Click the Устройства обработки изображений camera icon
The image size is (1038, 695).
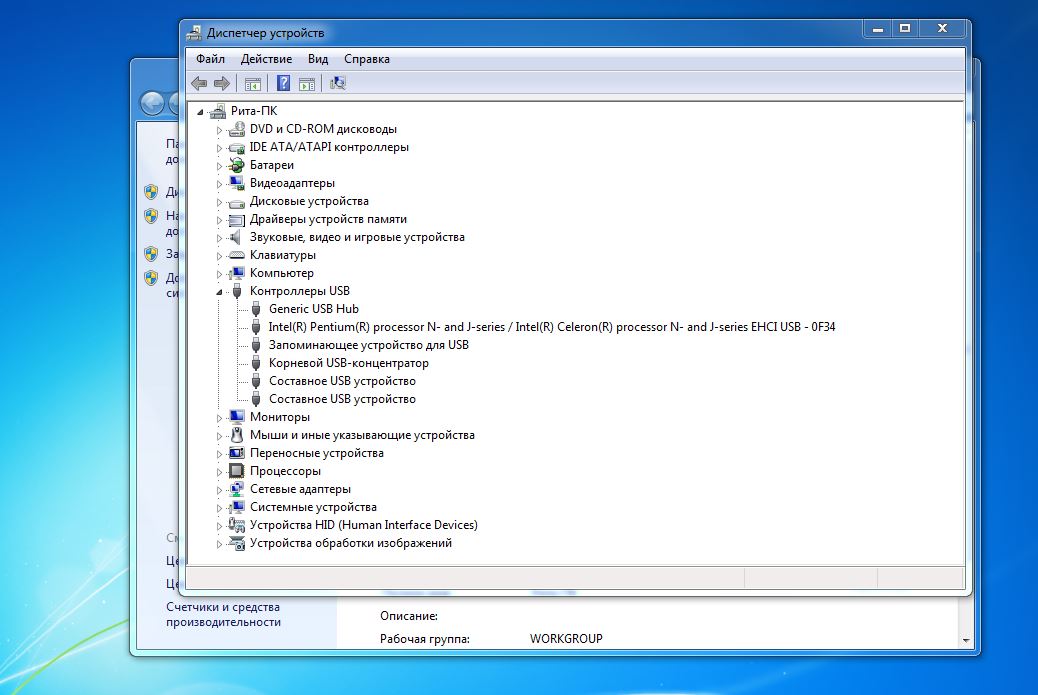(x=236, y=543)
